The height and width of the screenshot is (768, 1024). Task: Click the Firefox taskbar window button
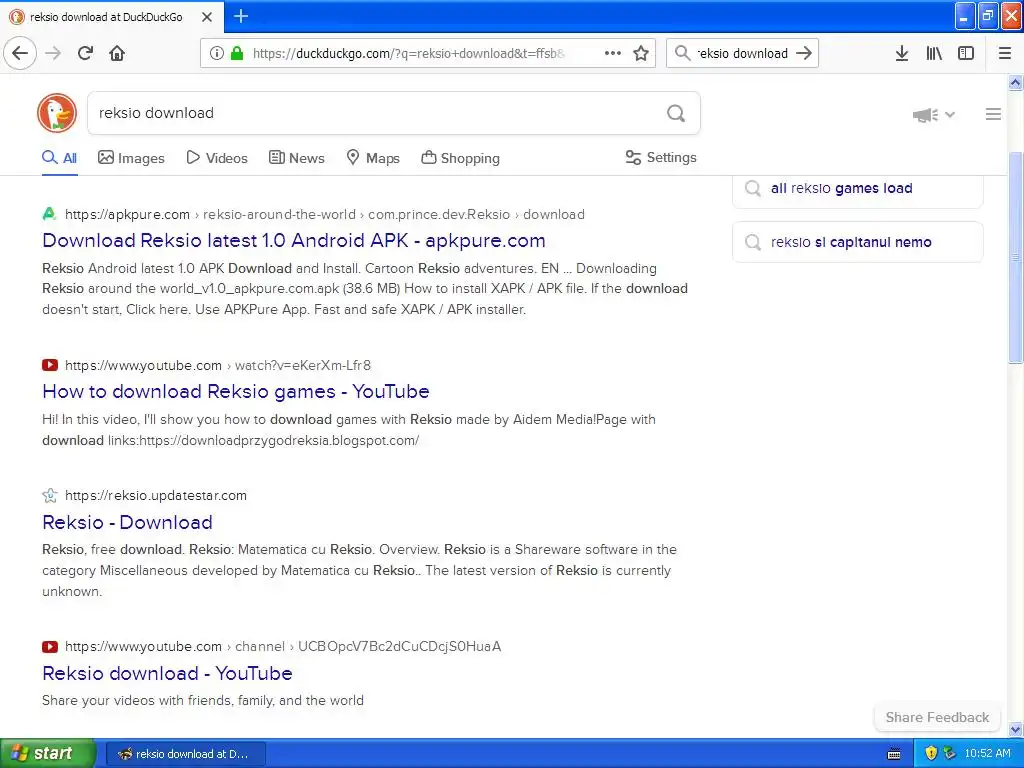186,754
